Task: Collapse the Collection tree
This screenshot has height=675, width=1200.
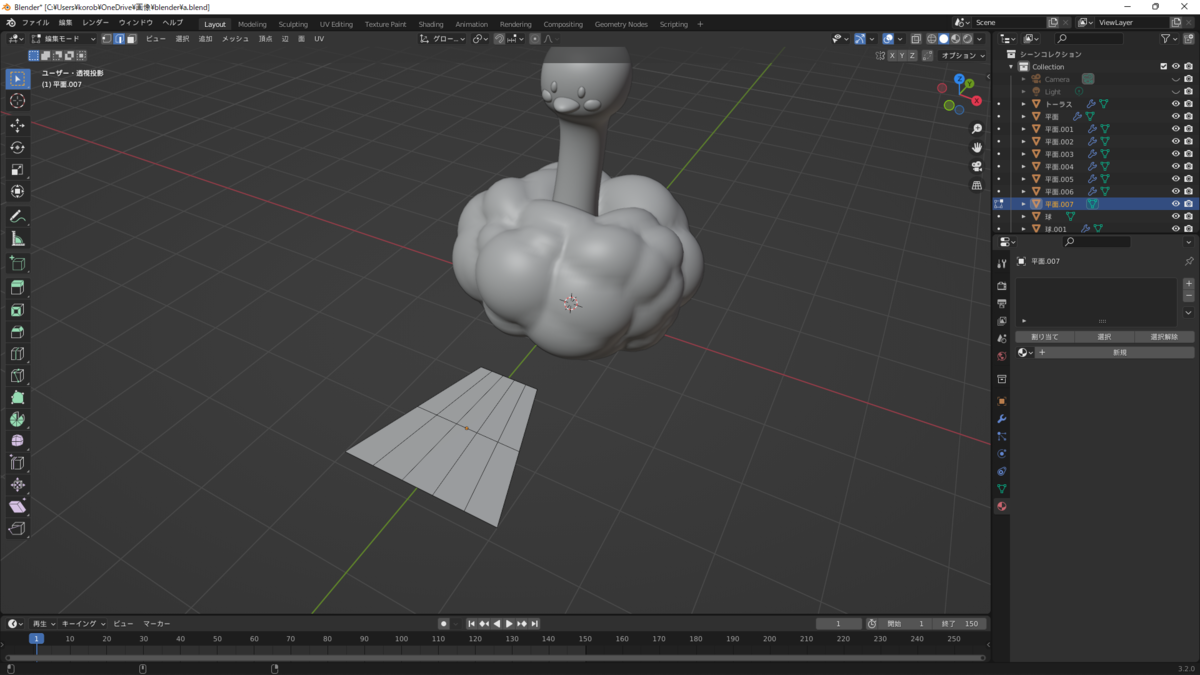Action: [1012, 67]
